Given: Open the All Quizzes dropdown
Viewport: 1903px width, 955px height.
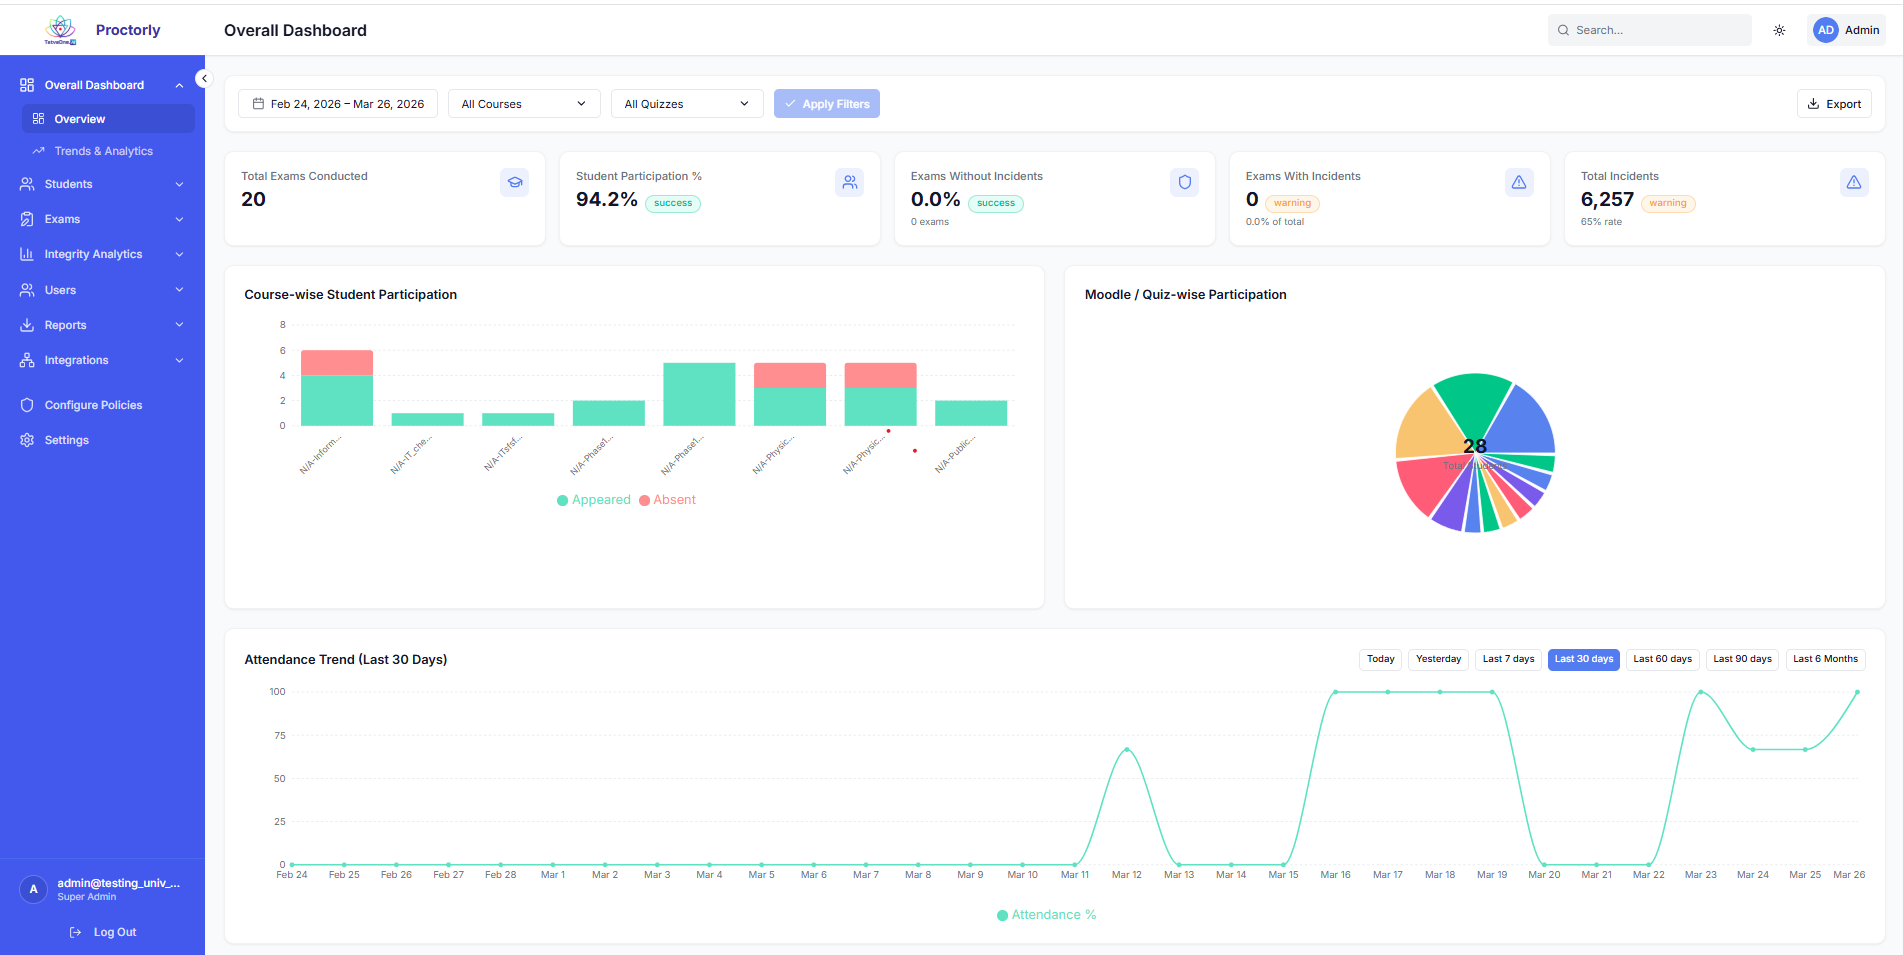Looking at the screenshot, I should [686, 104].
